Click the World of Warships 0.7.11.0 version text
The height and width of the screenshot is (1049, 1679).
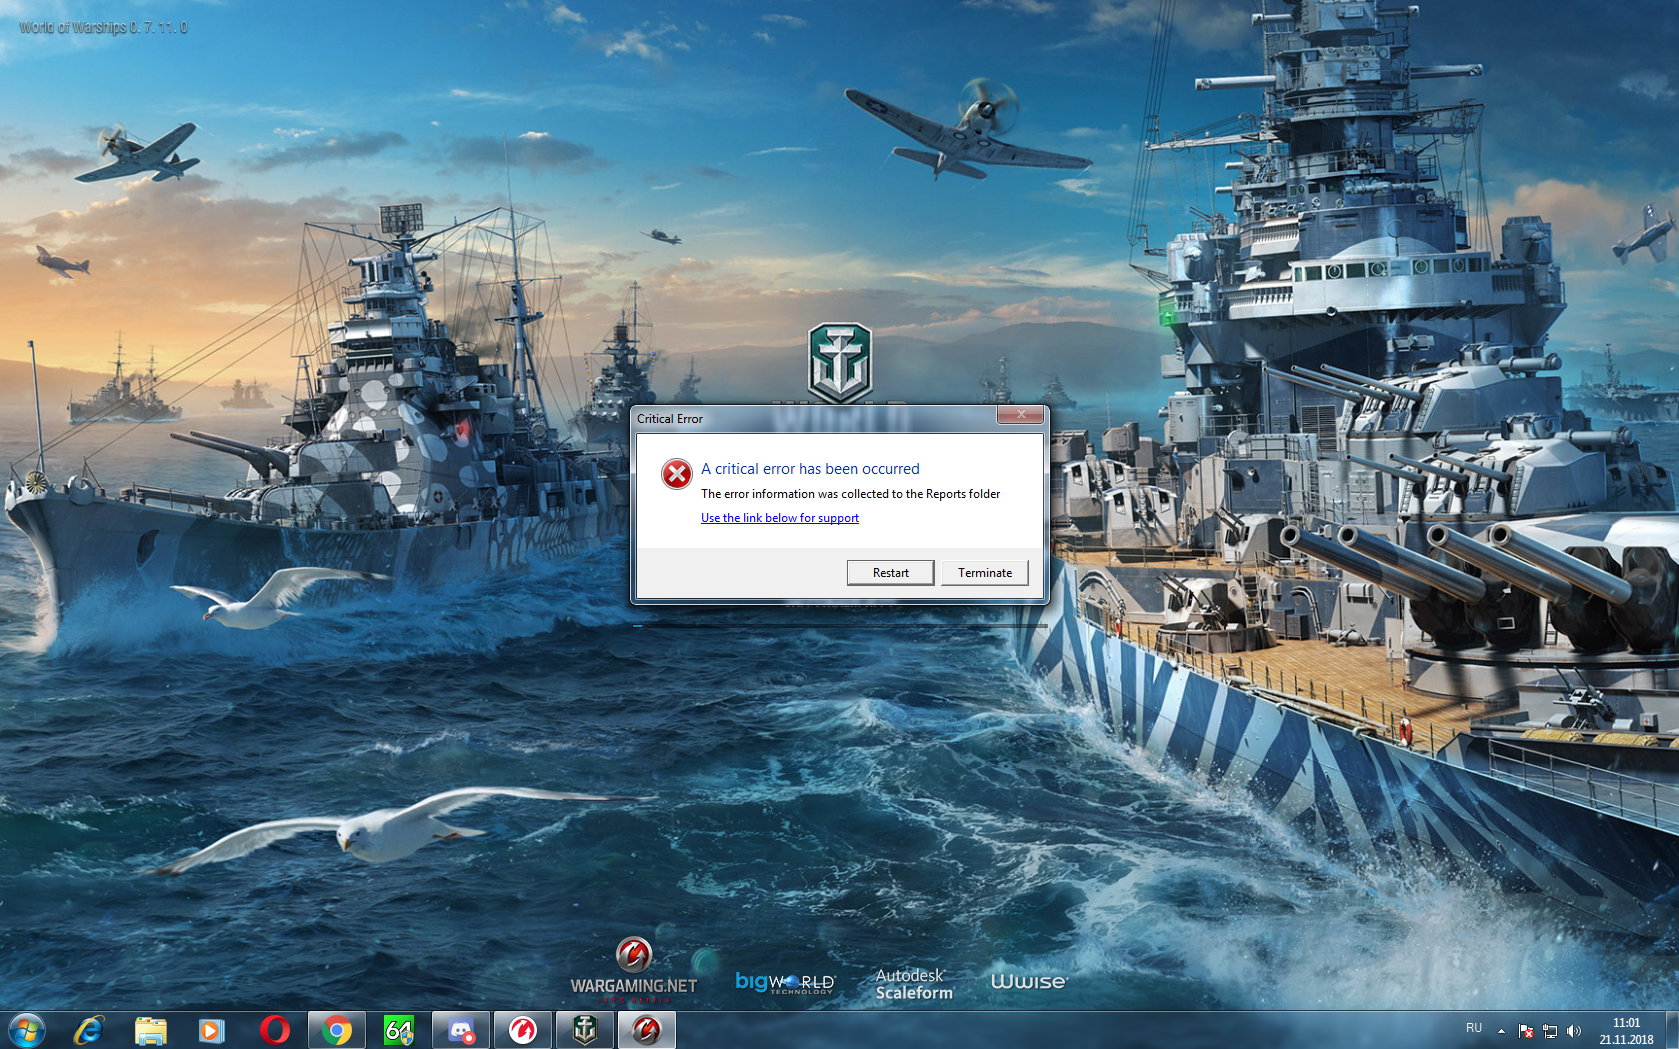104,27
